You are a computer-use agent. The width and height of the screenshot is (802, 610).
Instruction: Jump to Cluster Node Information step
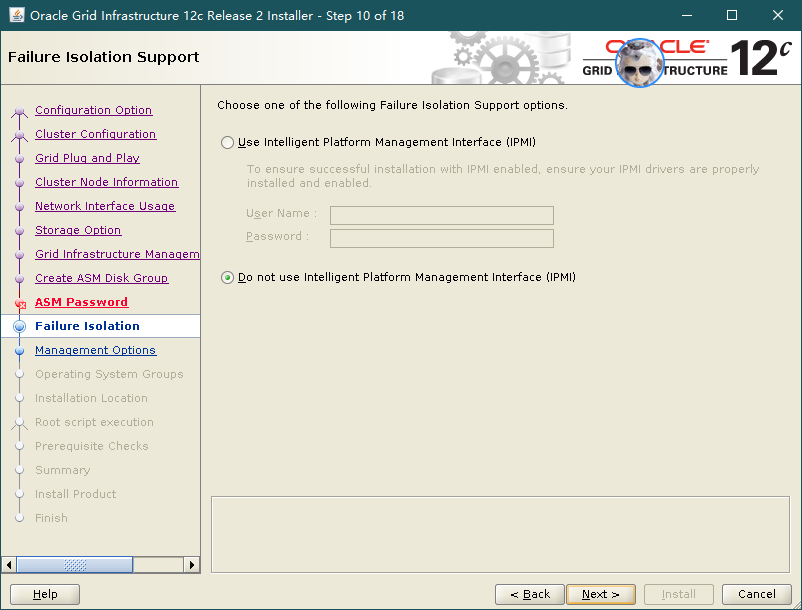tap(106, 182)
